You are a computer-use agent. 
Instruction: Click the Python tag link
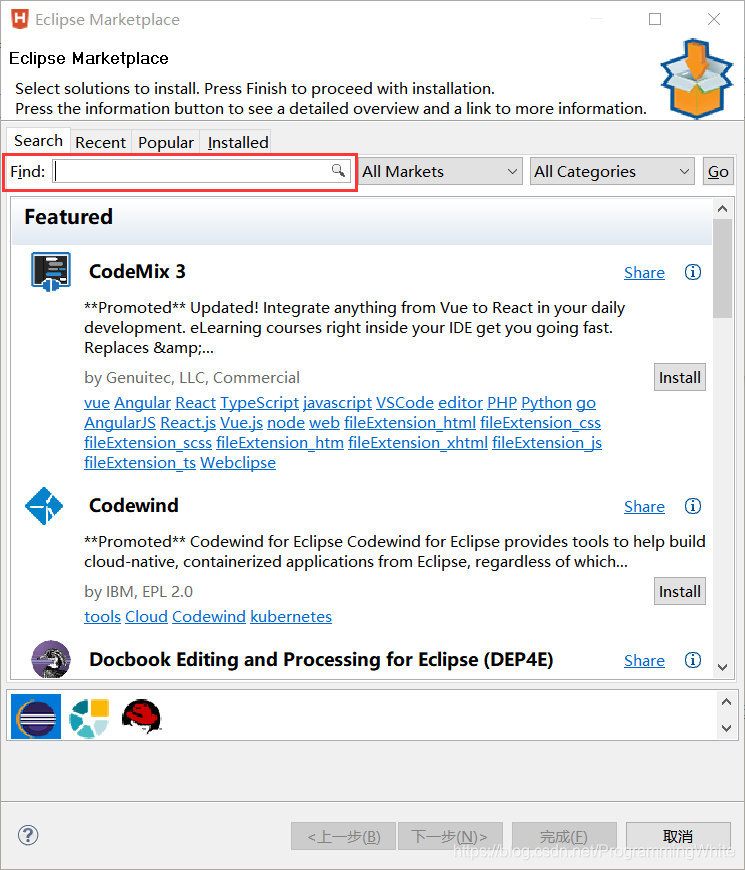pos(546,403)
